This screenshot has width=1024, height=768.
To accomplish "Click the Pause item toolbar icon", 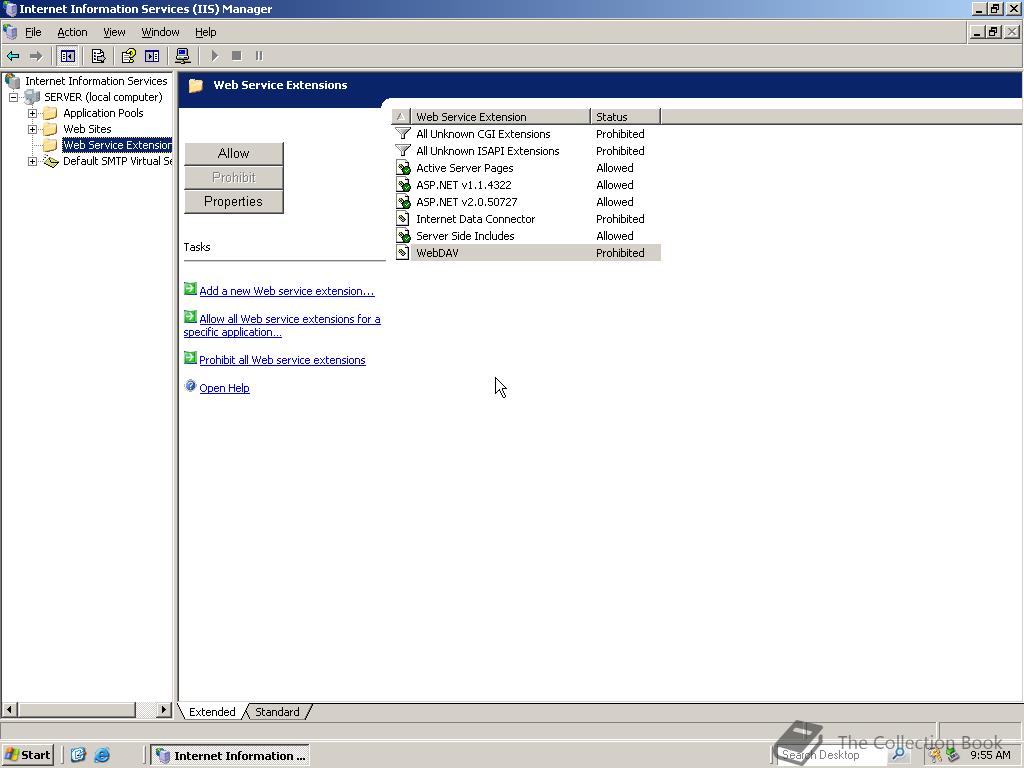I will pyautogui.click(x=259, y=56).
